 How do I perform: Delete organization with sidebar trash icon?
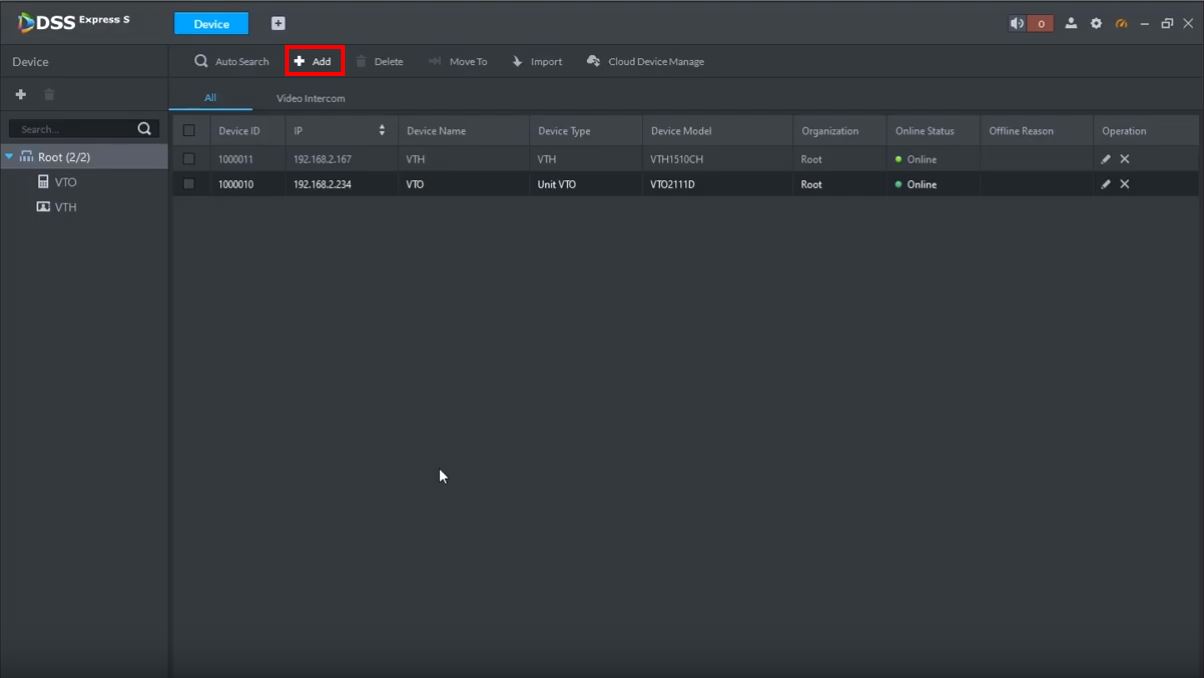click(x=49, y=94)
